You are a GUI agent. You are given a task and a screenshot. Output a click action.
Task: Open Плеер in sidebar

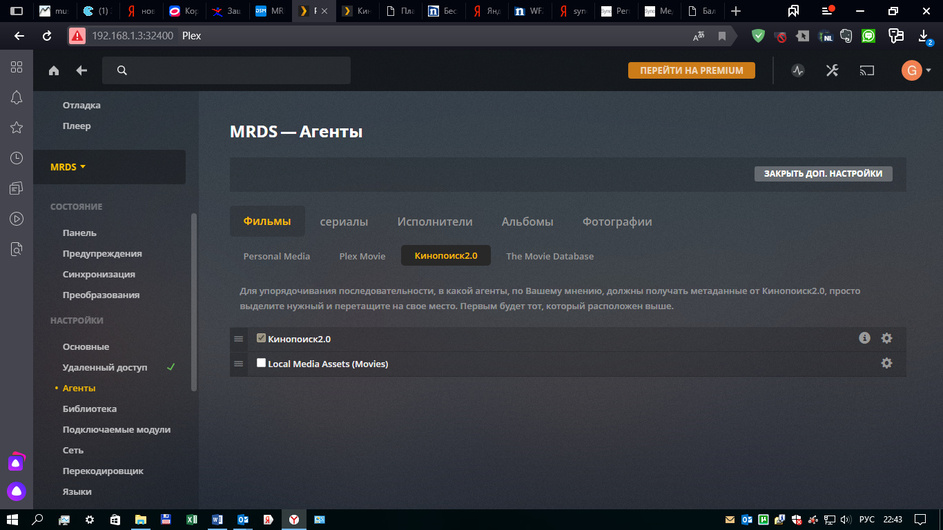[x=76, y=126]
